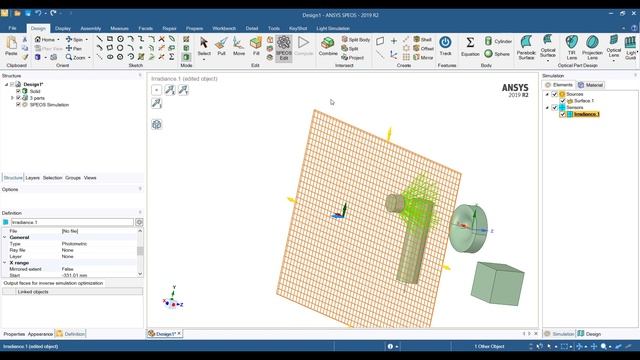Switch to the Light Simulation ribbon tab

(333, 28)
